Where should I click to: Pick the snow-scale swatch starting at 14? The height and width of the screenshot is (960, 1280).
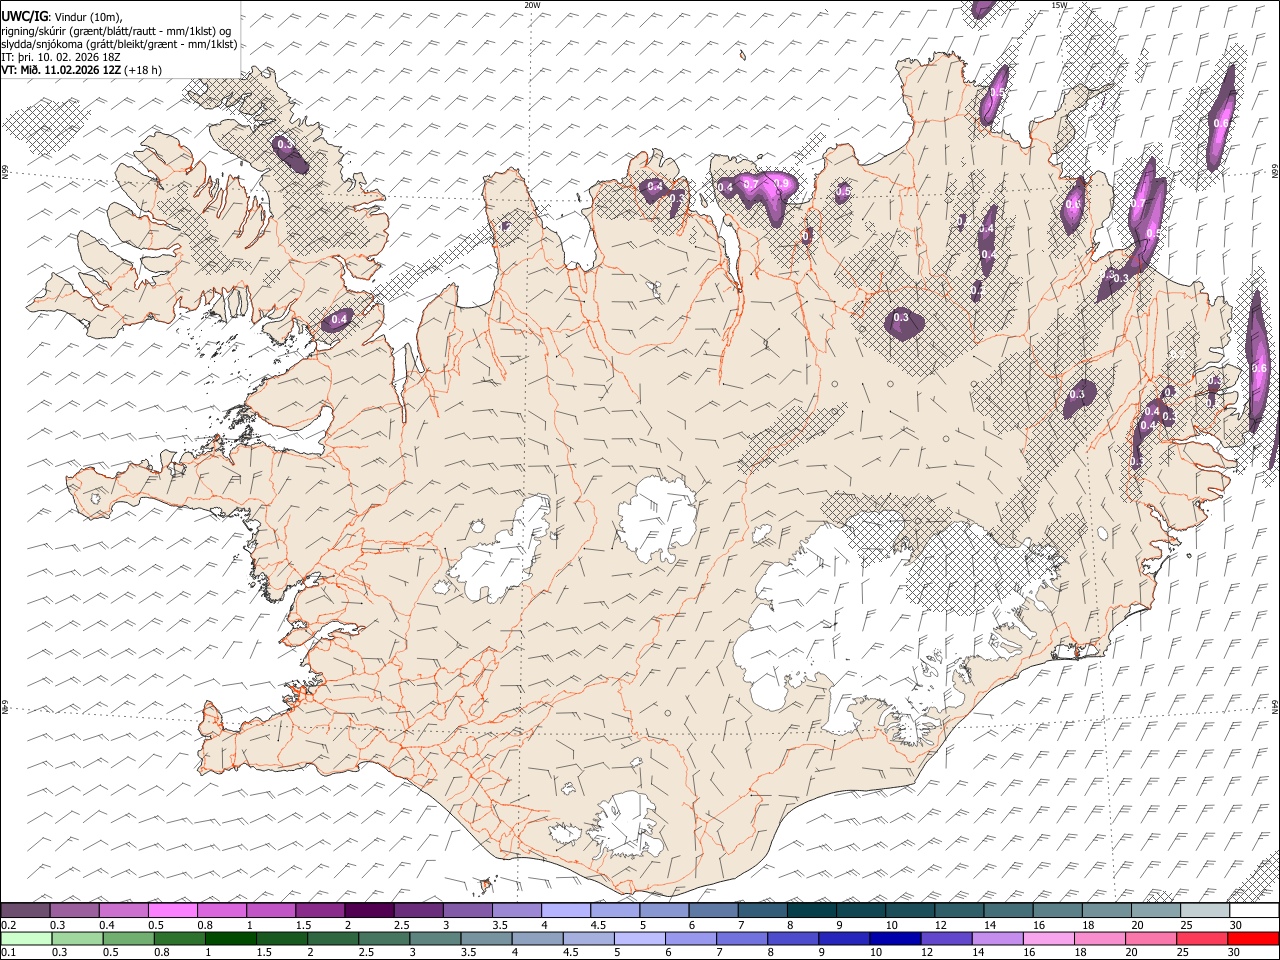click(x=1008, y=911)
